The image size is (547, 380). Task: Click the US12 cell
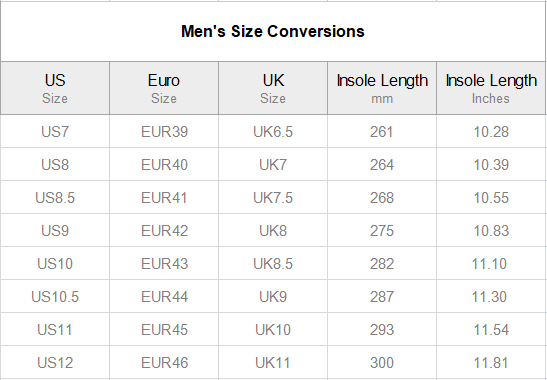tap(55, 363)
